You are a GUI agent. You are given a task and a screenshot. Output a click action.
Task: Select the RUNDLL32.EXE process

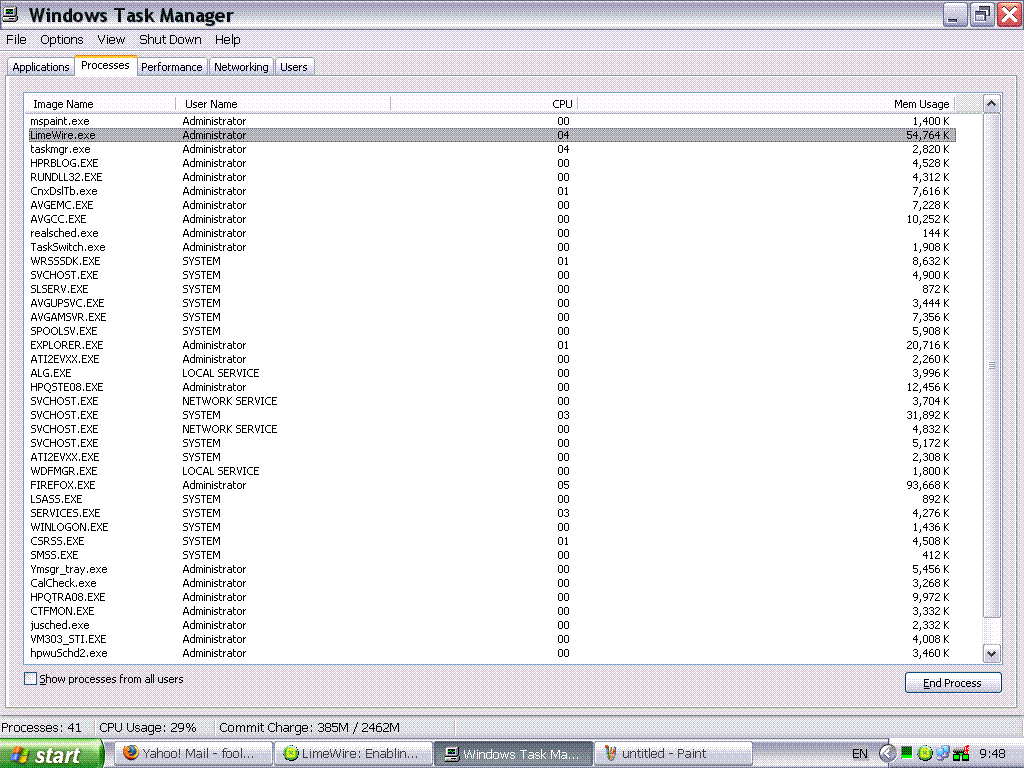[x=66, y=177]
